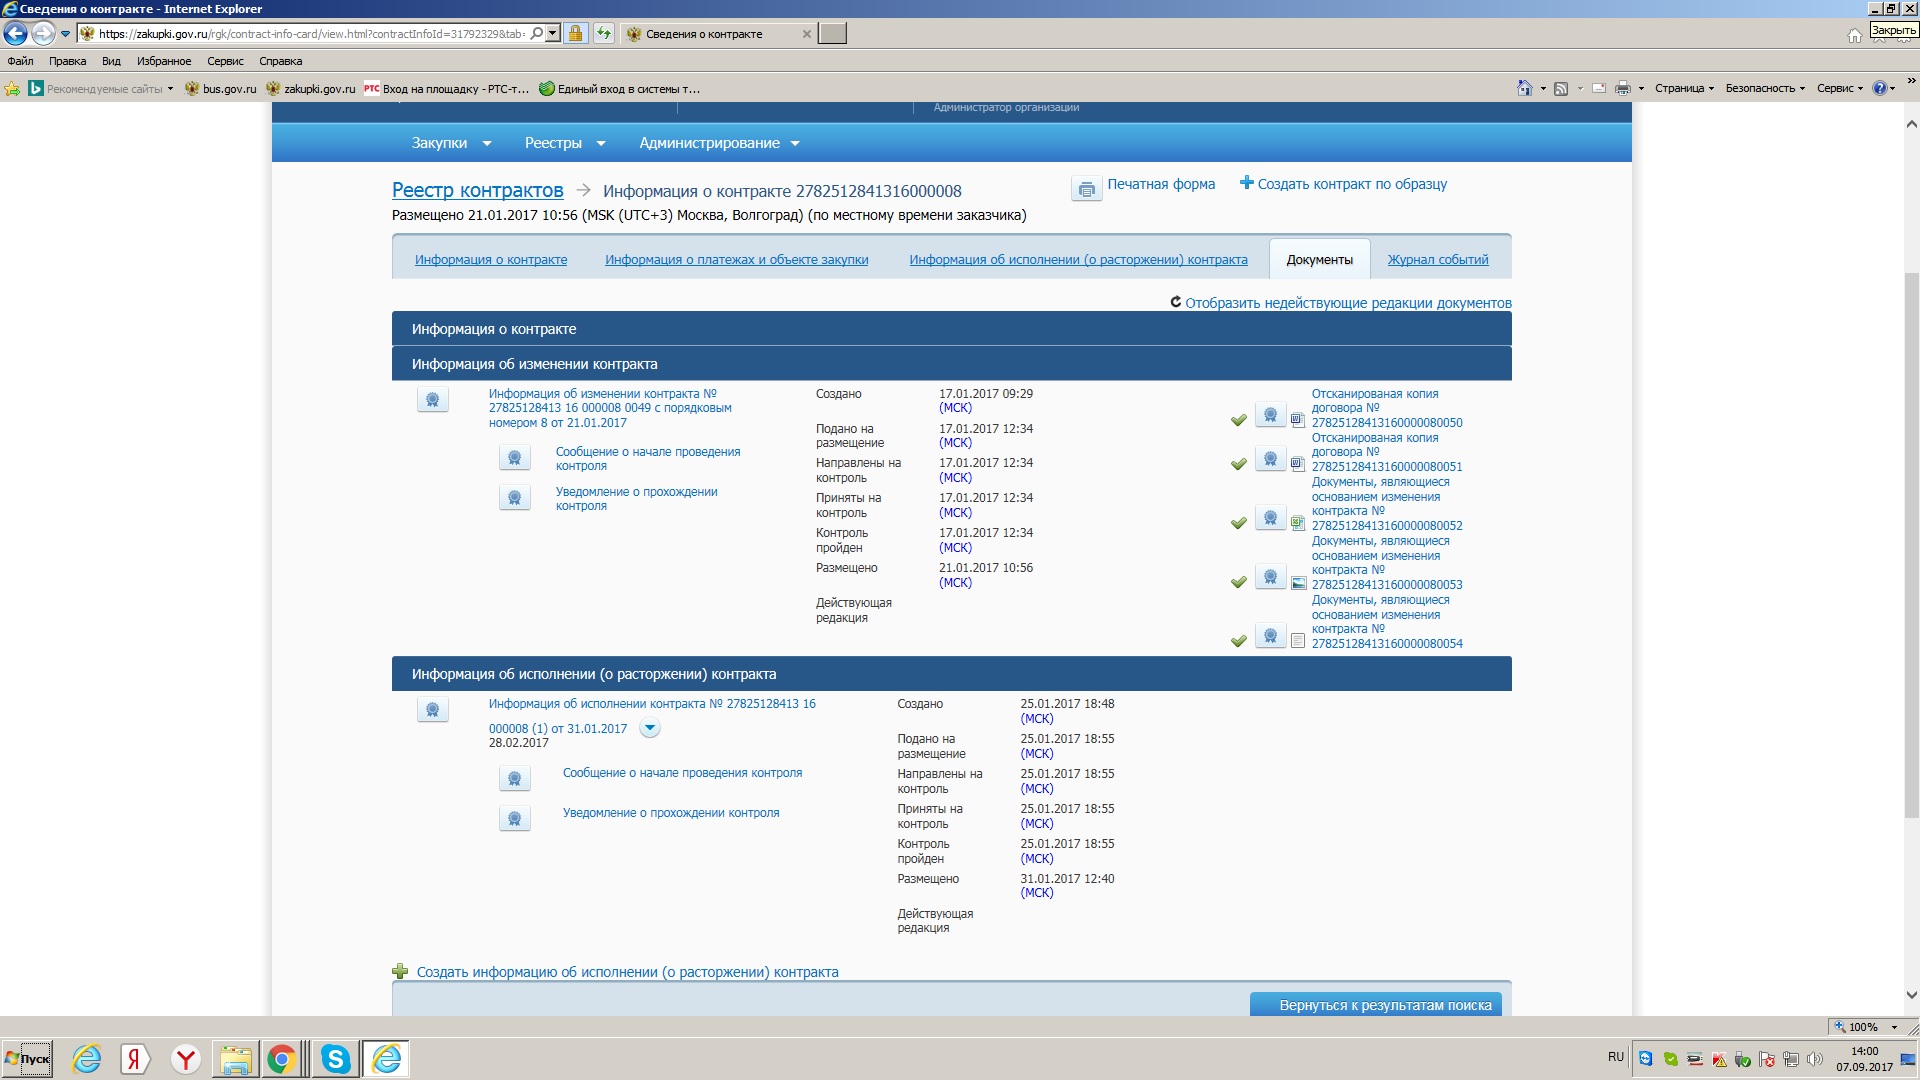Click signature icon beside contract change information
Screen dimensions: 1920x1080
click(432, 400)
